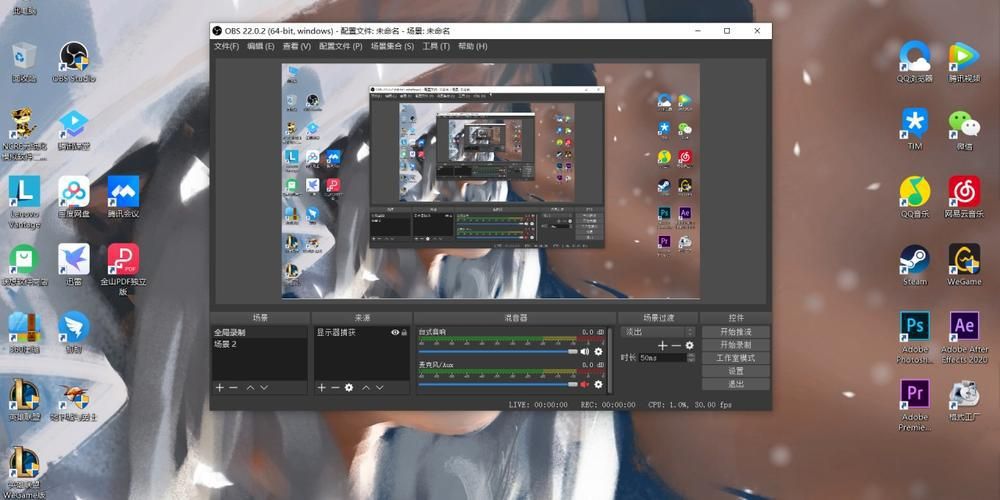The width and height of the screenshot is (1000, 500).
Task: Move the scene down with the arrow
Action: 264,387
